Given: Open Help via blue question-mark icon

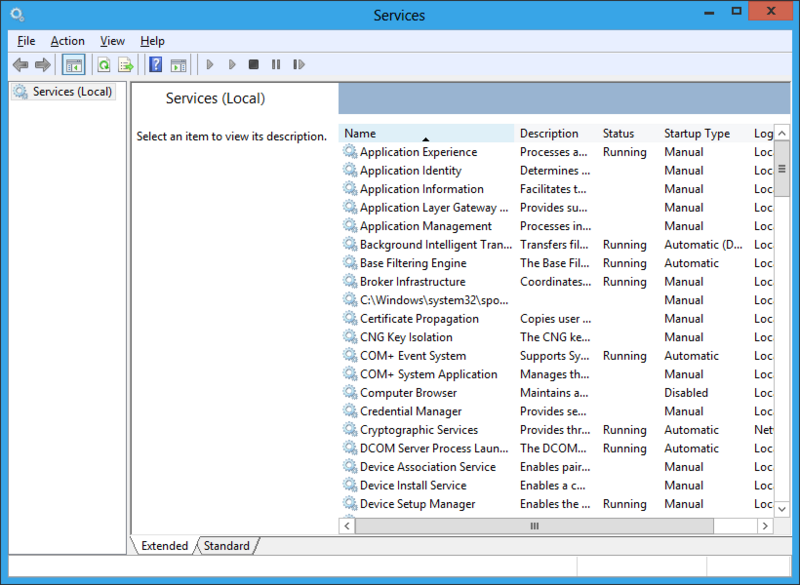Looking at the screenshot, I should pyautogui.click(x=155, y=65).
